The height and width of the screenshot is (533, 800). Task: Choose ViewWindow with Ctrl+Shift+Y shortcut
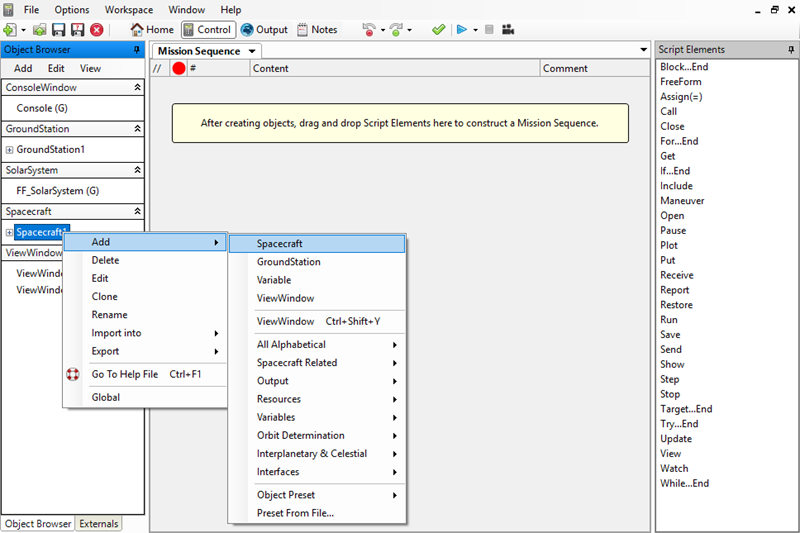pos(317,321)
